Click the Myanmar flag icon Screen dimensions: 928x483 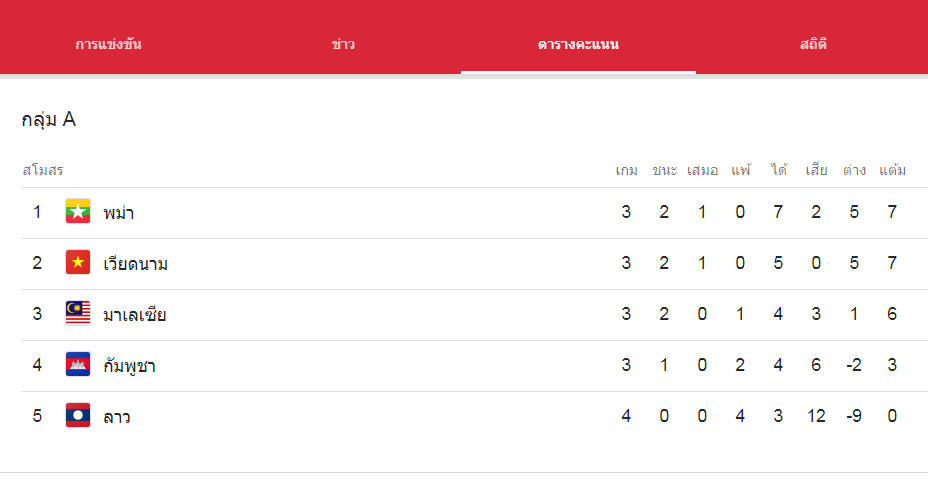tap(78, 211)
